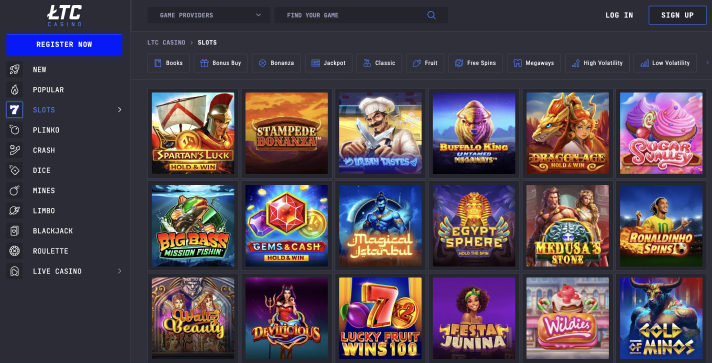The height and width of the screenshot is (363, 712).
Task: Click the Blackjack cards icon
Action: pyautogui.click(x=15, y=231)
